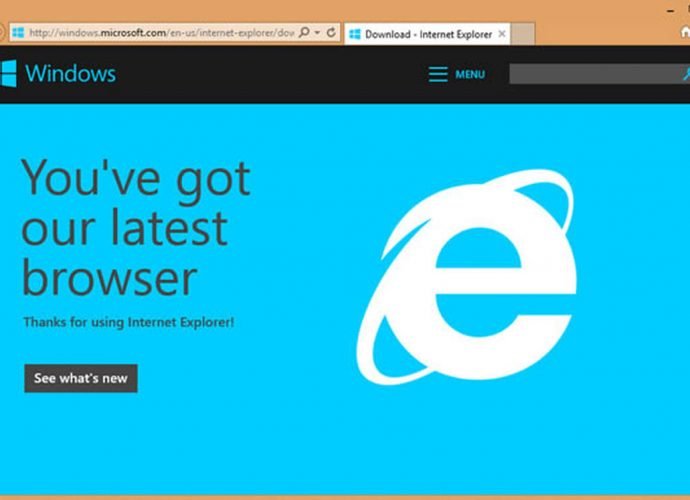Select the Download - Internet Explorer tab
Screen dimensions: 690x500
coord(427,34)
